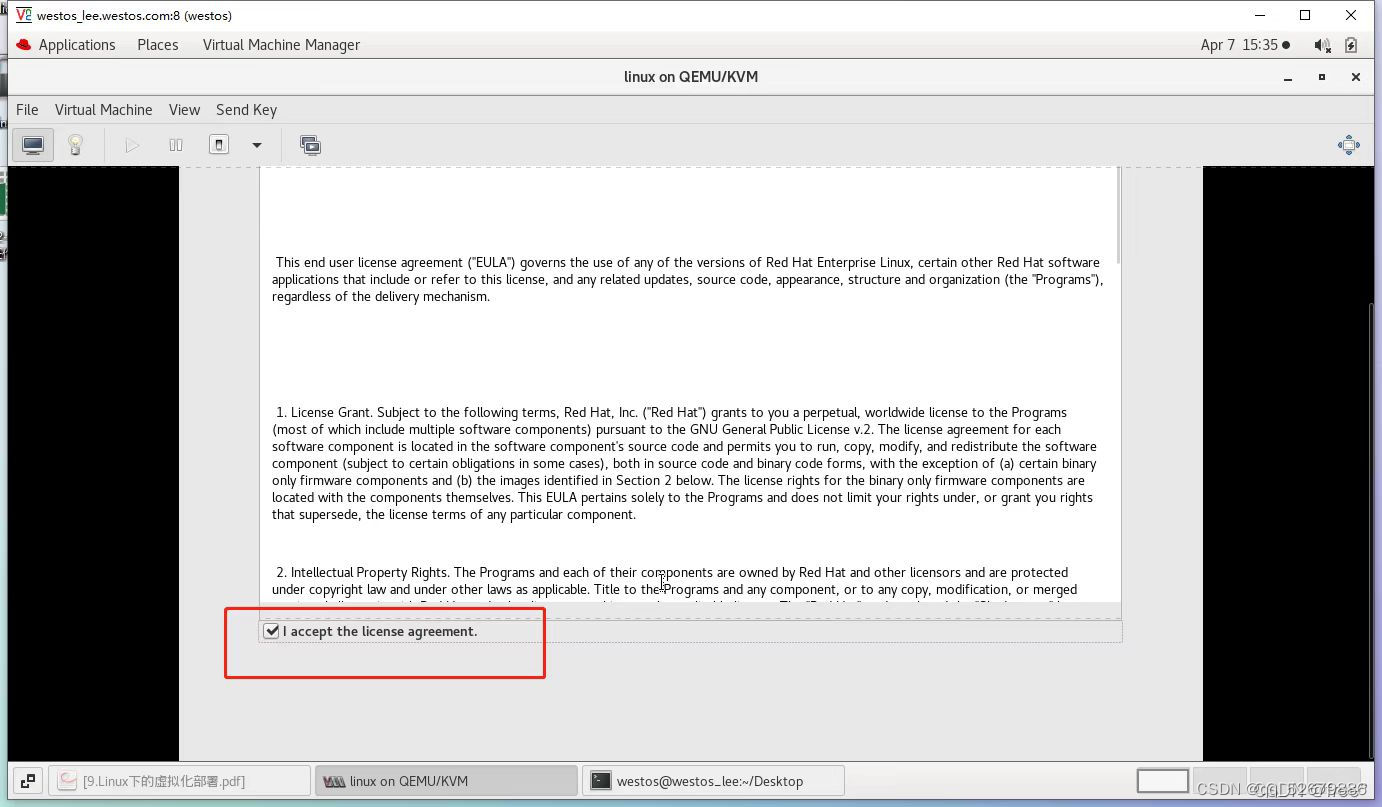Viewport: 1382px width, 807px height.
Task: Open the Applications menu
Action: [x=77, y=45]
